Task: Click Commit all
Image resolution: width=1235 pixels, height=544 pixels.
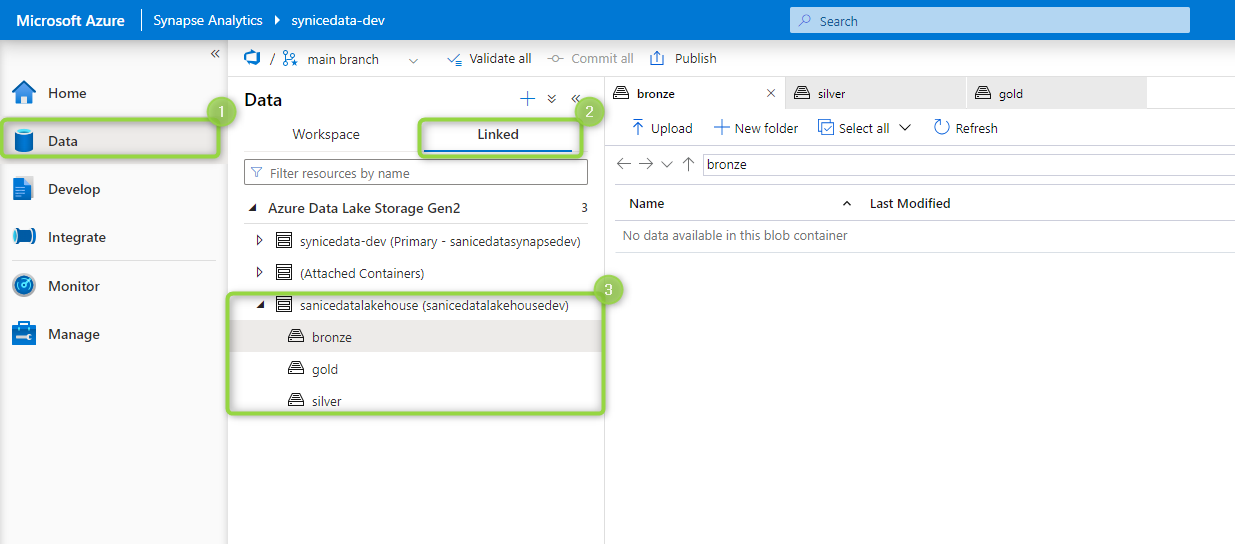Action: tap(591, 59)
